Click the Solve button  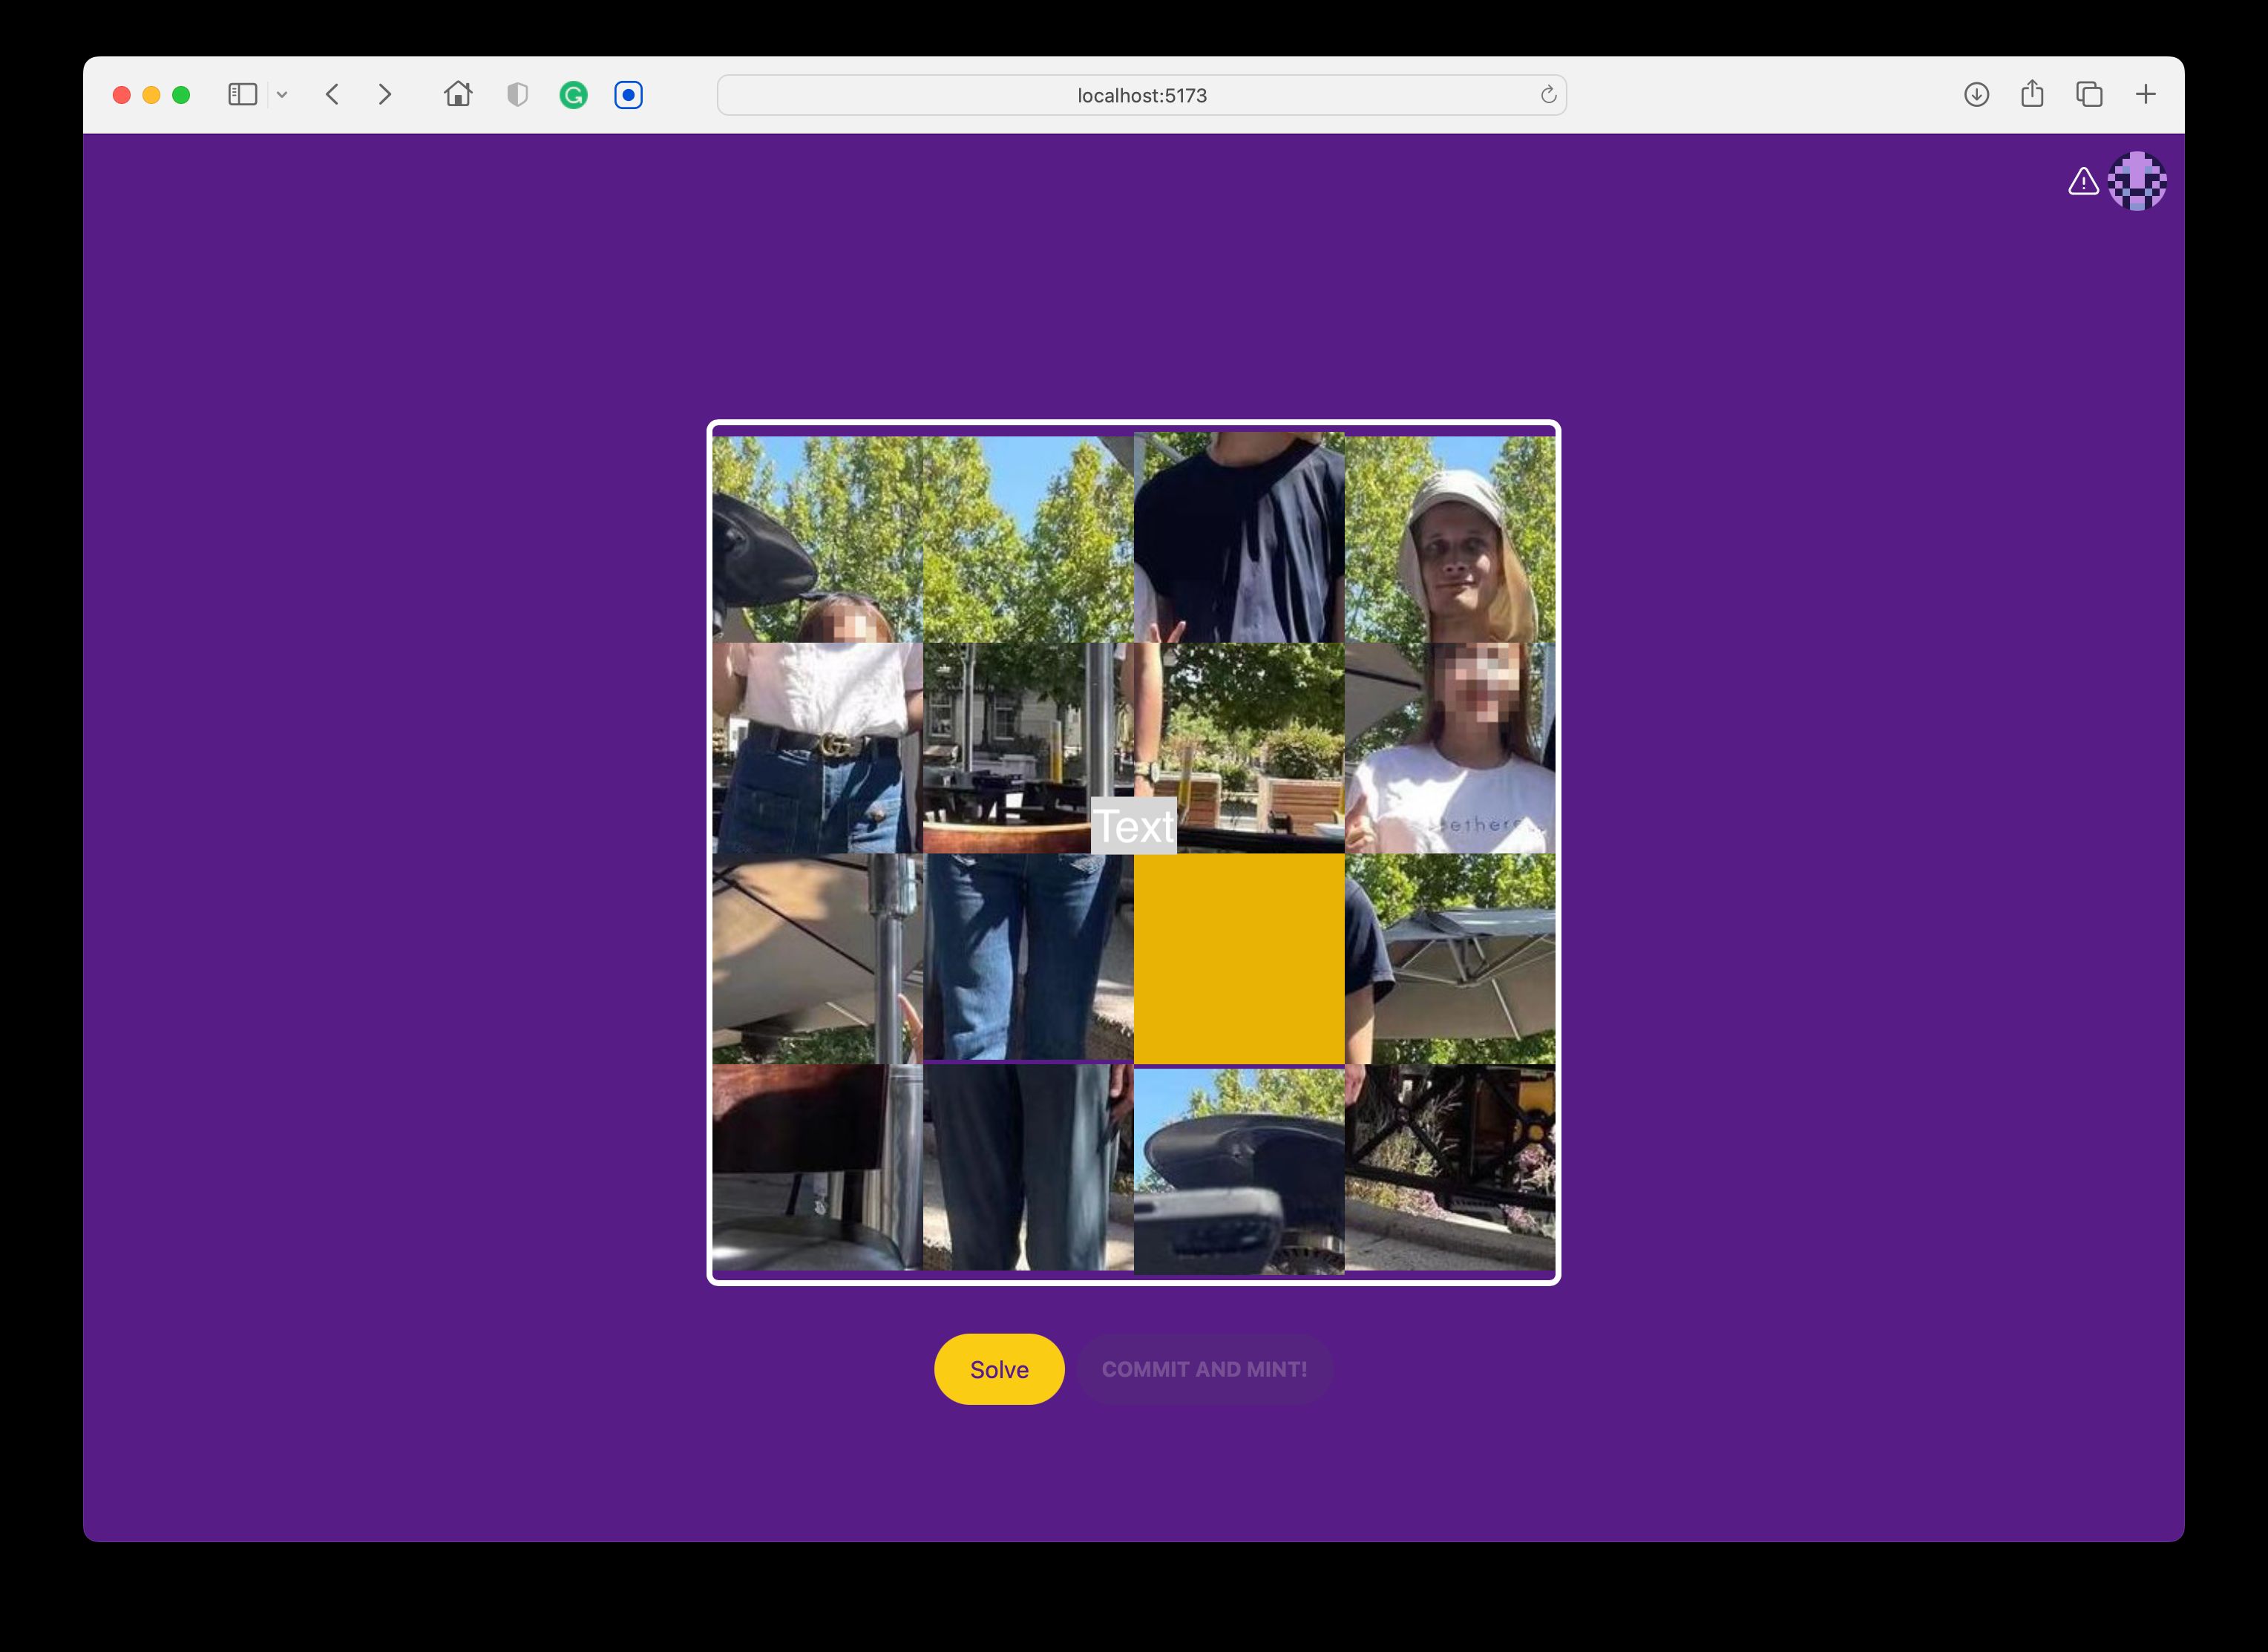(998, 1369)
